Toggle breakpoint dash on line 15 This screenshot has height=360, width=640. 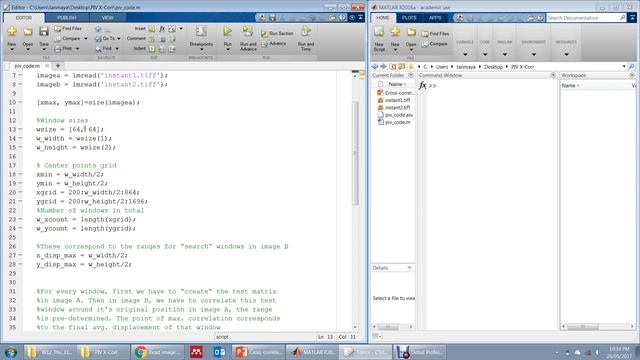(x=20, y=147)
